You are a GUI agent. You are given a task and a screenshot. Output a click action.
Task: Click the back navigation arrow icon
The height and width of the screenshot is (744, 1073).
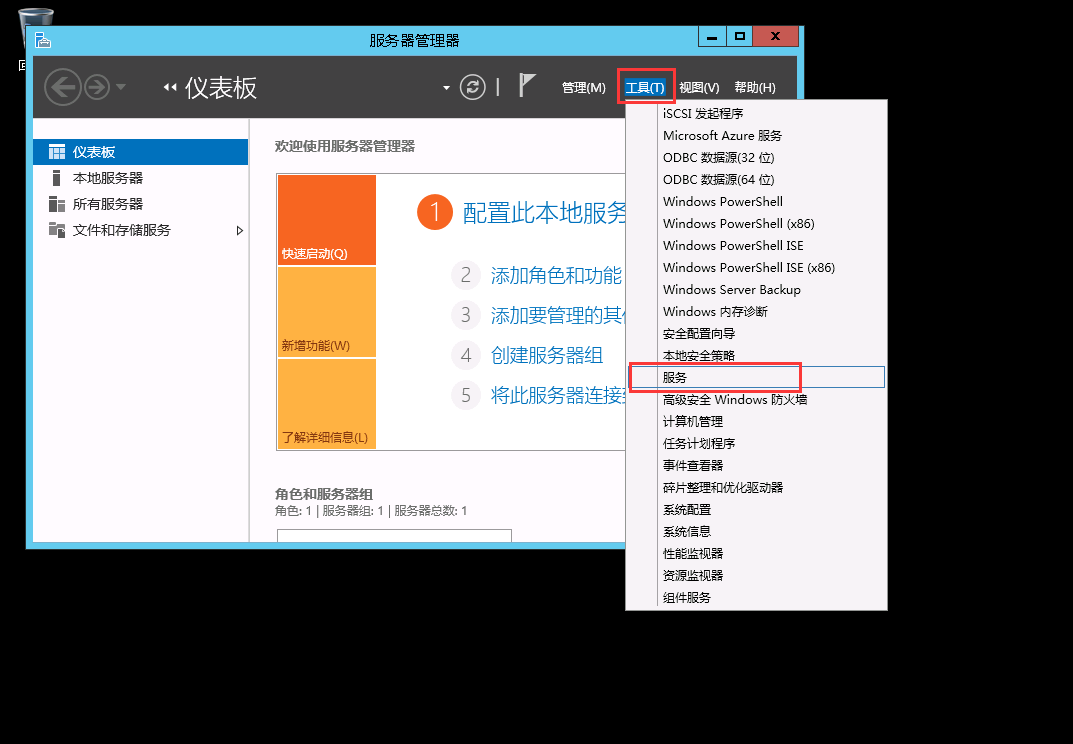62,87
